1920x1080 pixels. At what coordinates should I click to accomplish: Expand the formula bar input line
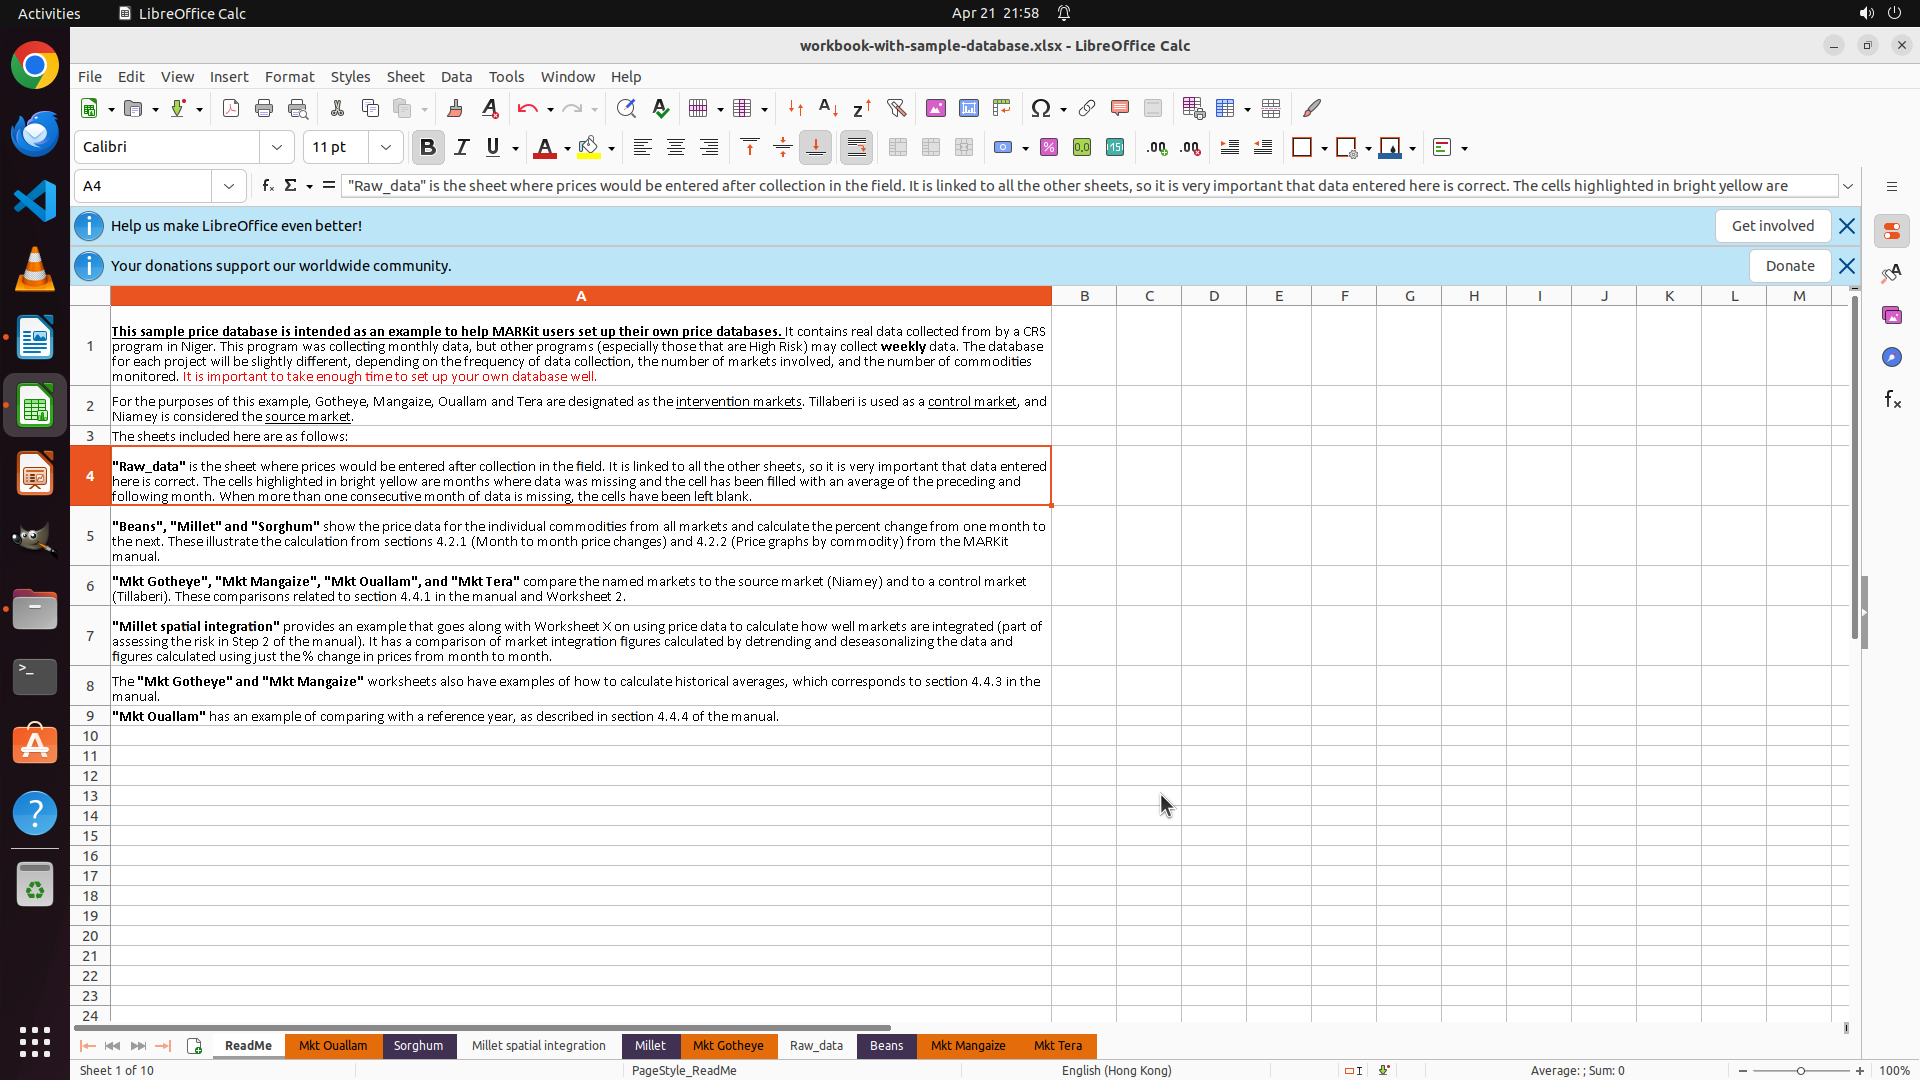[x=1848, y=186]
